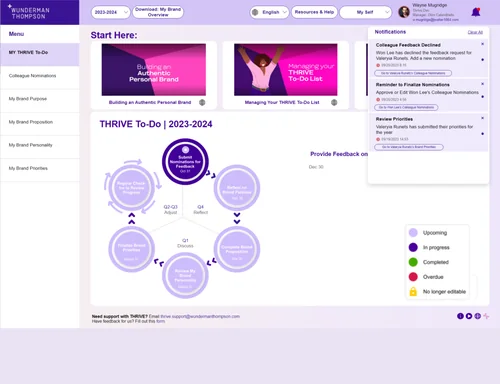Click the Review Priorities notification title
500x384 pixels.
click(394, 119)
